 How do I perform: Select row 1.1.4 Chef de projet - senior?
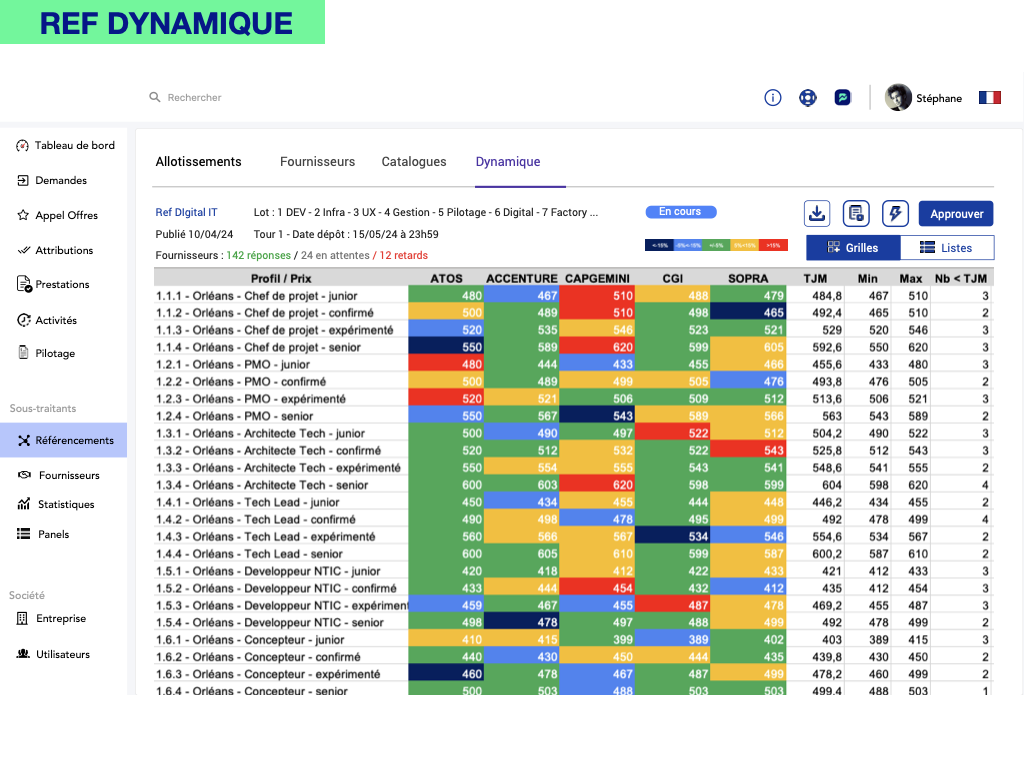(573, 347)
